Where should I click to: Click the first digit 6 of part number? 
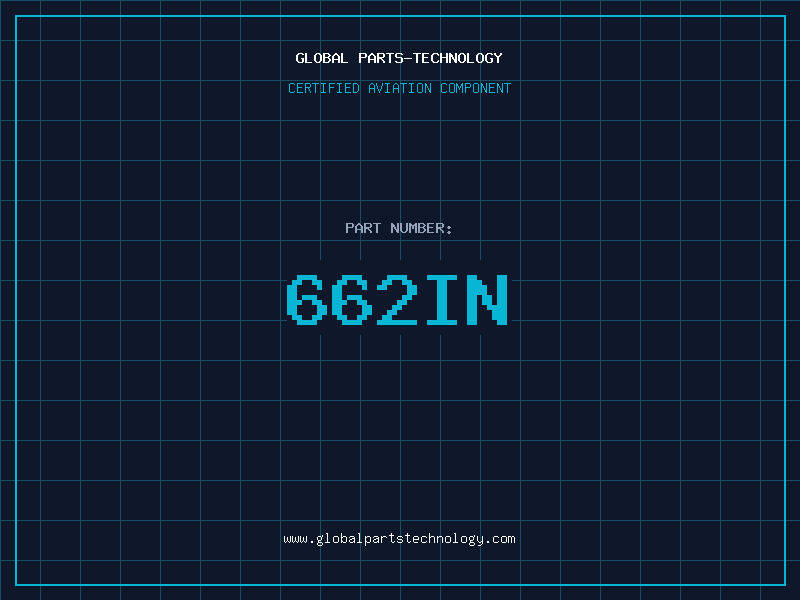307,300
